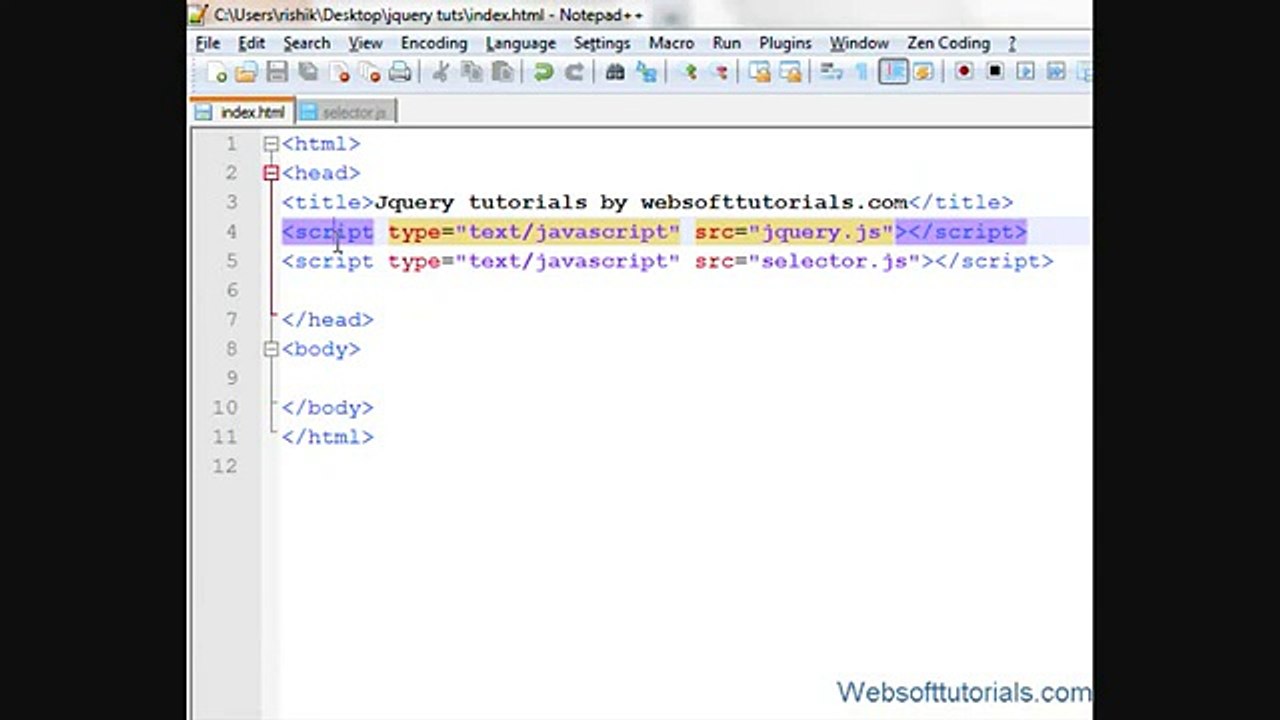This screenshot has height=720, width=1280.
Task: Toggle Show All Characters pilcrow icon
Action: click(x=861, y=72)
